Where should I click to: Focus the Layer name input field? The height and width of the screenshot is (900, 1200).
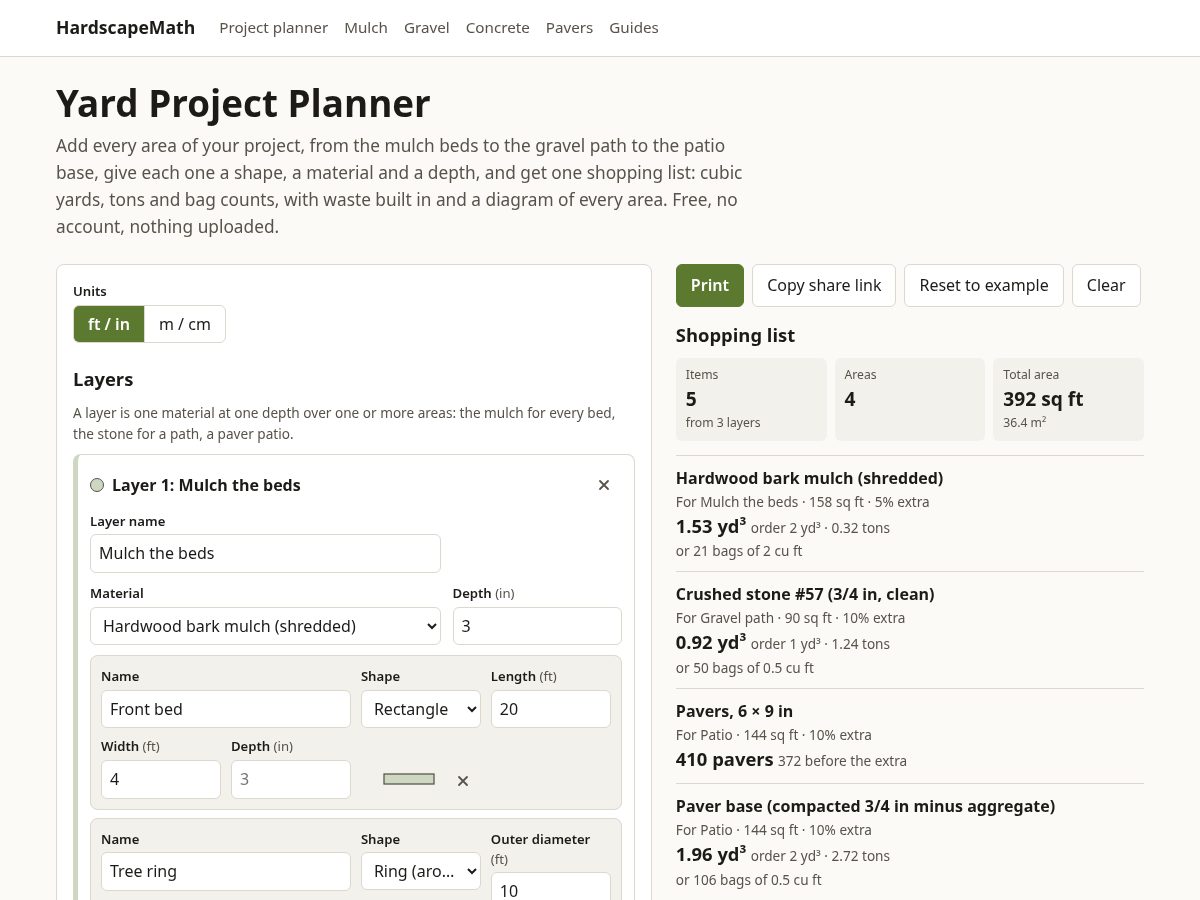click(x=265, y=553)
